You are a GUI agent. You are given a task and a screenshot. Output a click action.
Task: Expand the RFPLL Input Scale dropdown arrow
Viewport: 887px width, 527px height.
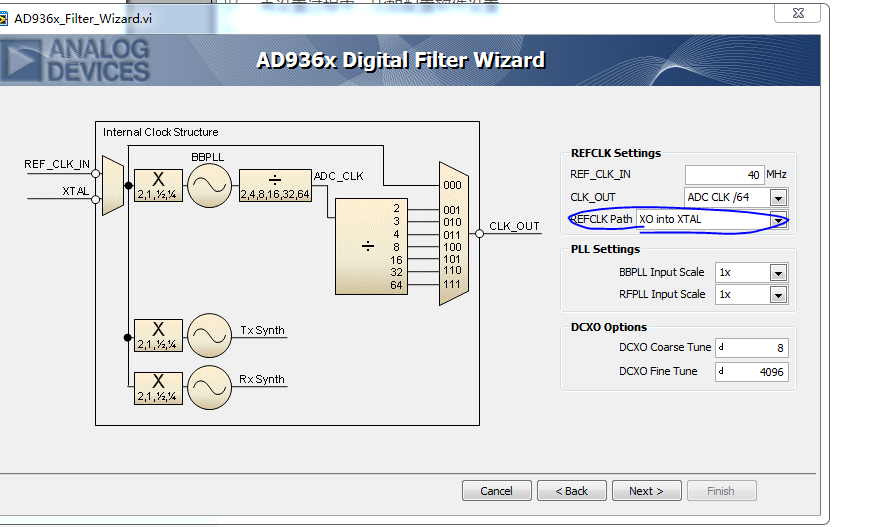(x=778, y=295)
